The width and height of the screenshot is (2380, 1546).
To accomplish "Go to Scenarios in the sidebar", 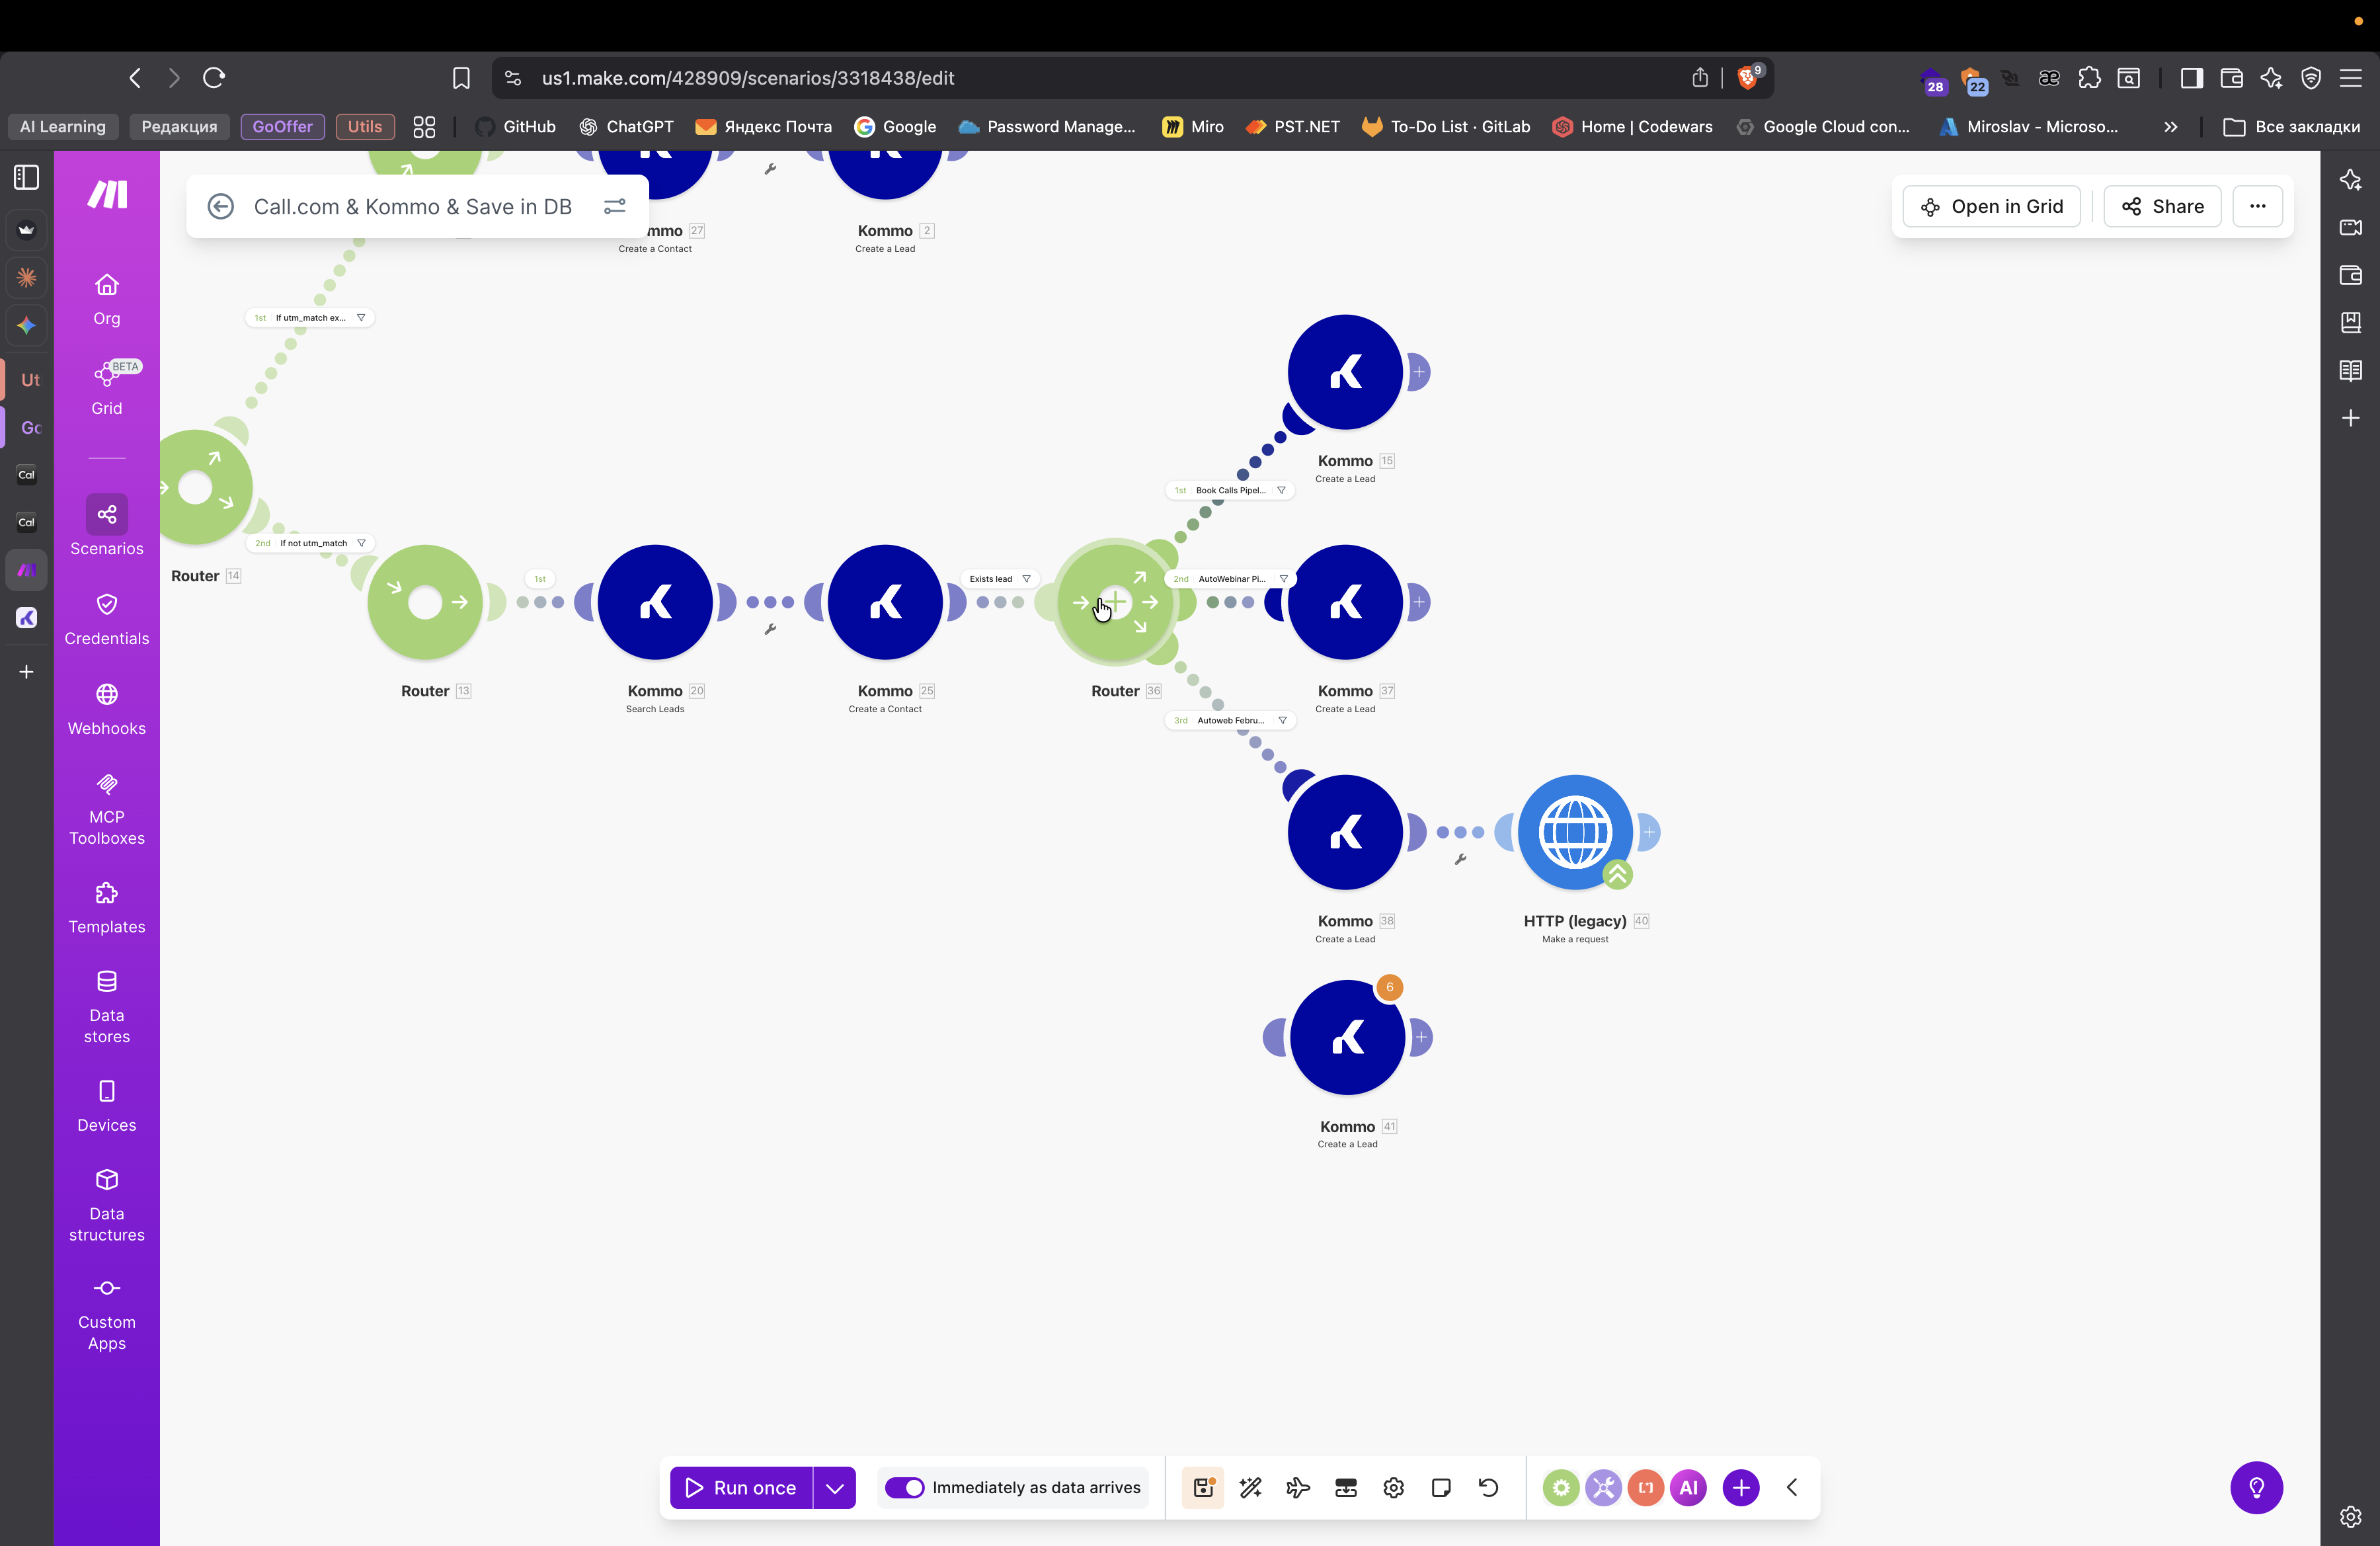I will point(107,527).
